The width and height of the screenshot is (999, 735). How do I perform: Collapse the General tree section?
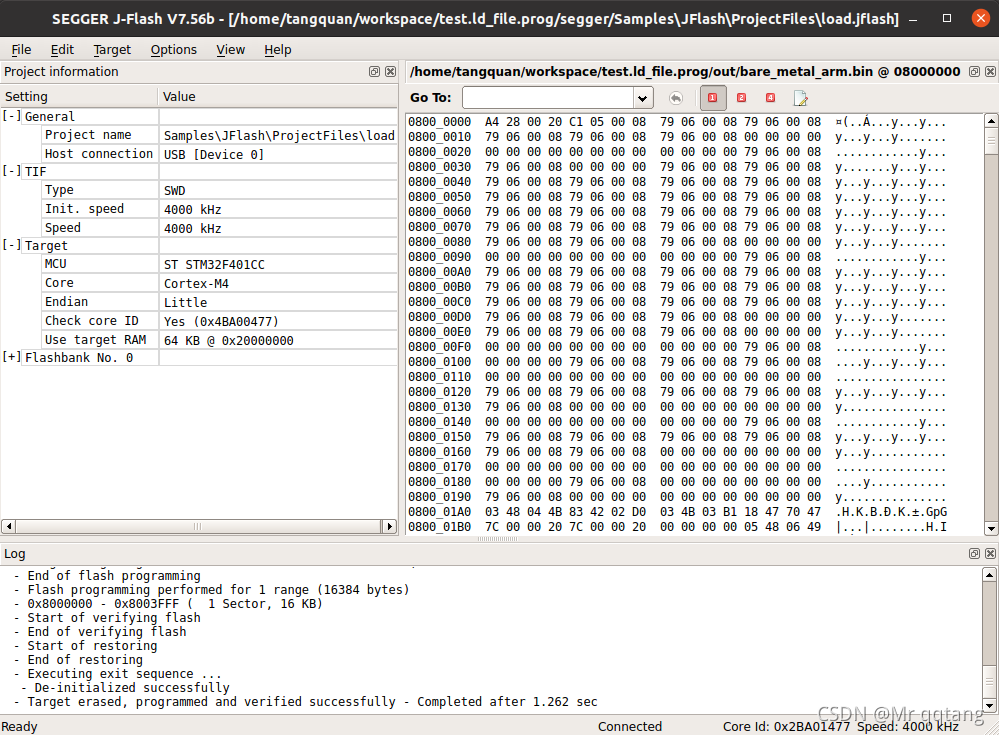pyautogui.click(x=11, y=116)
